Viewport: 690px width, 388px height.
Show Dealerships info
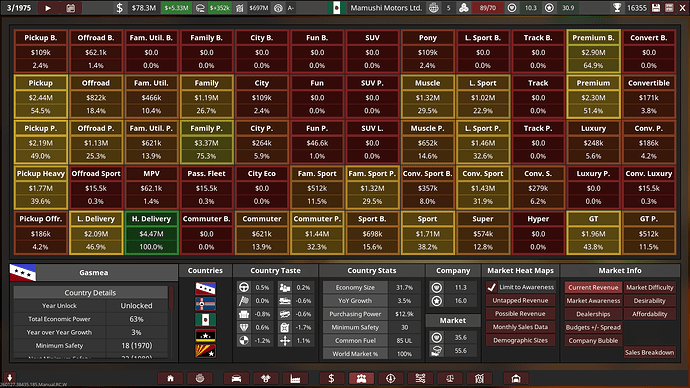tap(593, 314)
